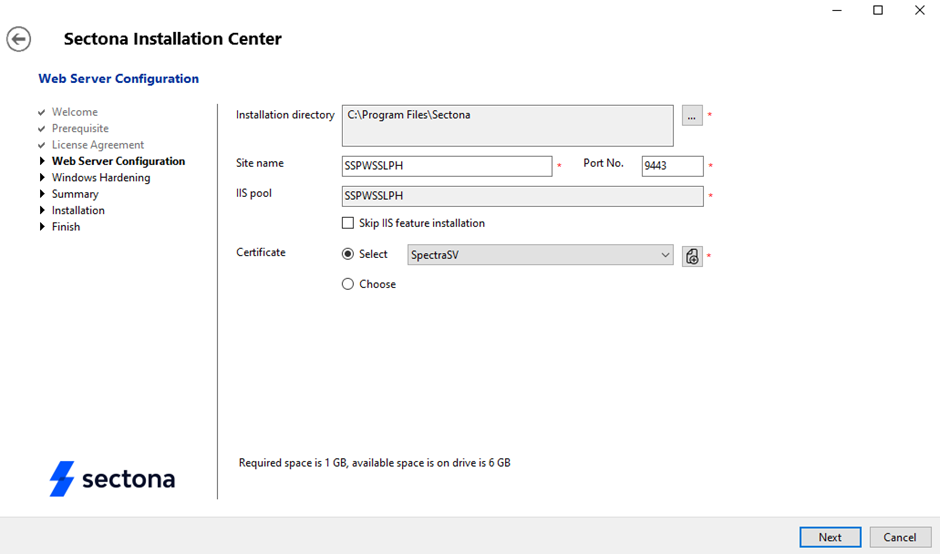Select the Installation step in sidebar
This screenshot has width=940, height=554.
(78, 210)
